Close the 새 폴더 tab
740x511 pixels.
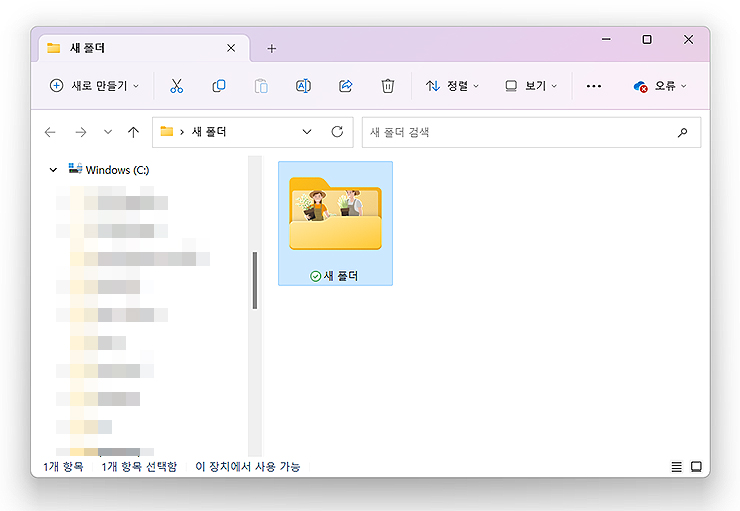[x=231, y=48]
